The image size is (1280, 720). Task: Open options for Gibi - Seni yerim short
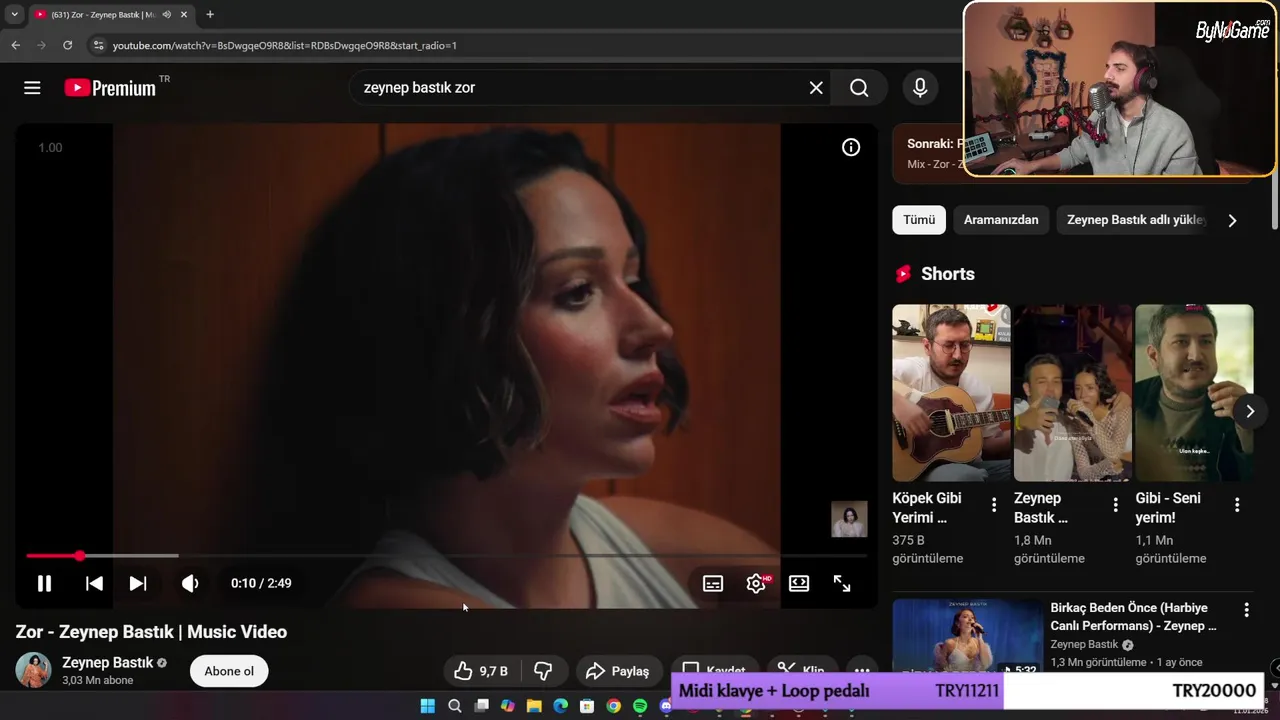(1237, 505)
